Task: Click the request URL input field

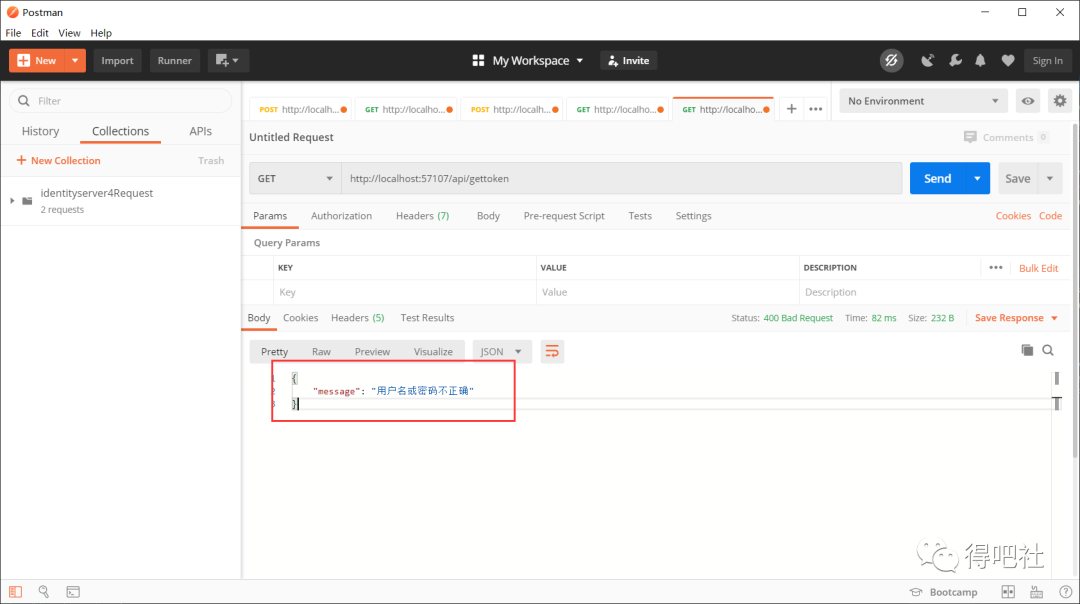Action: tap(622, 178)
